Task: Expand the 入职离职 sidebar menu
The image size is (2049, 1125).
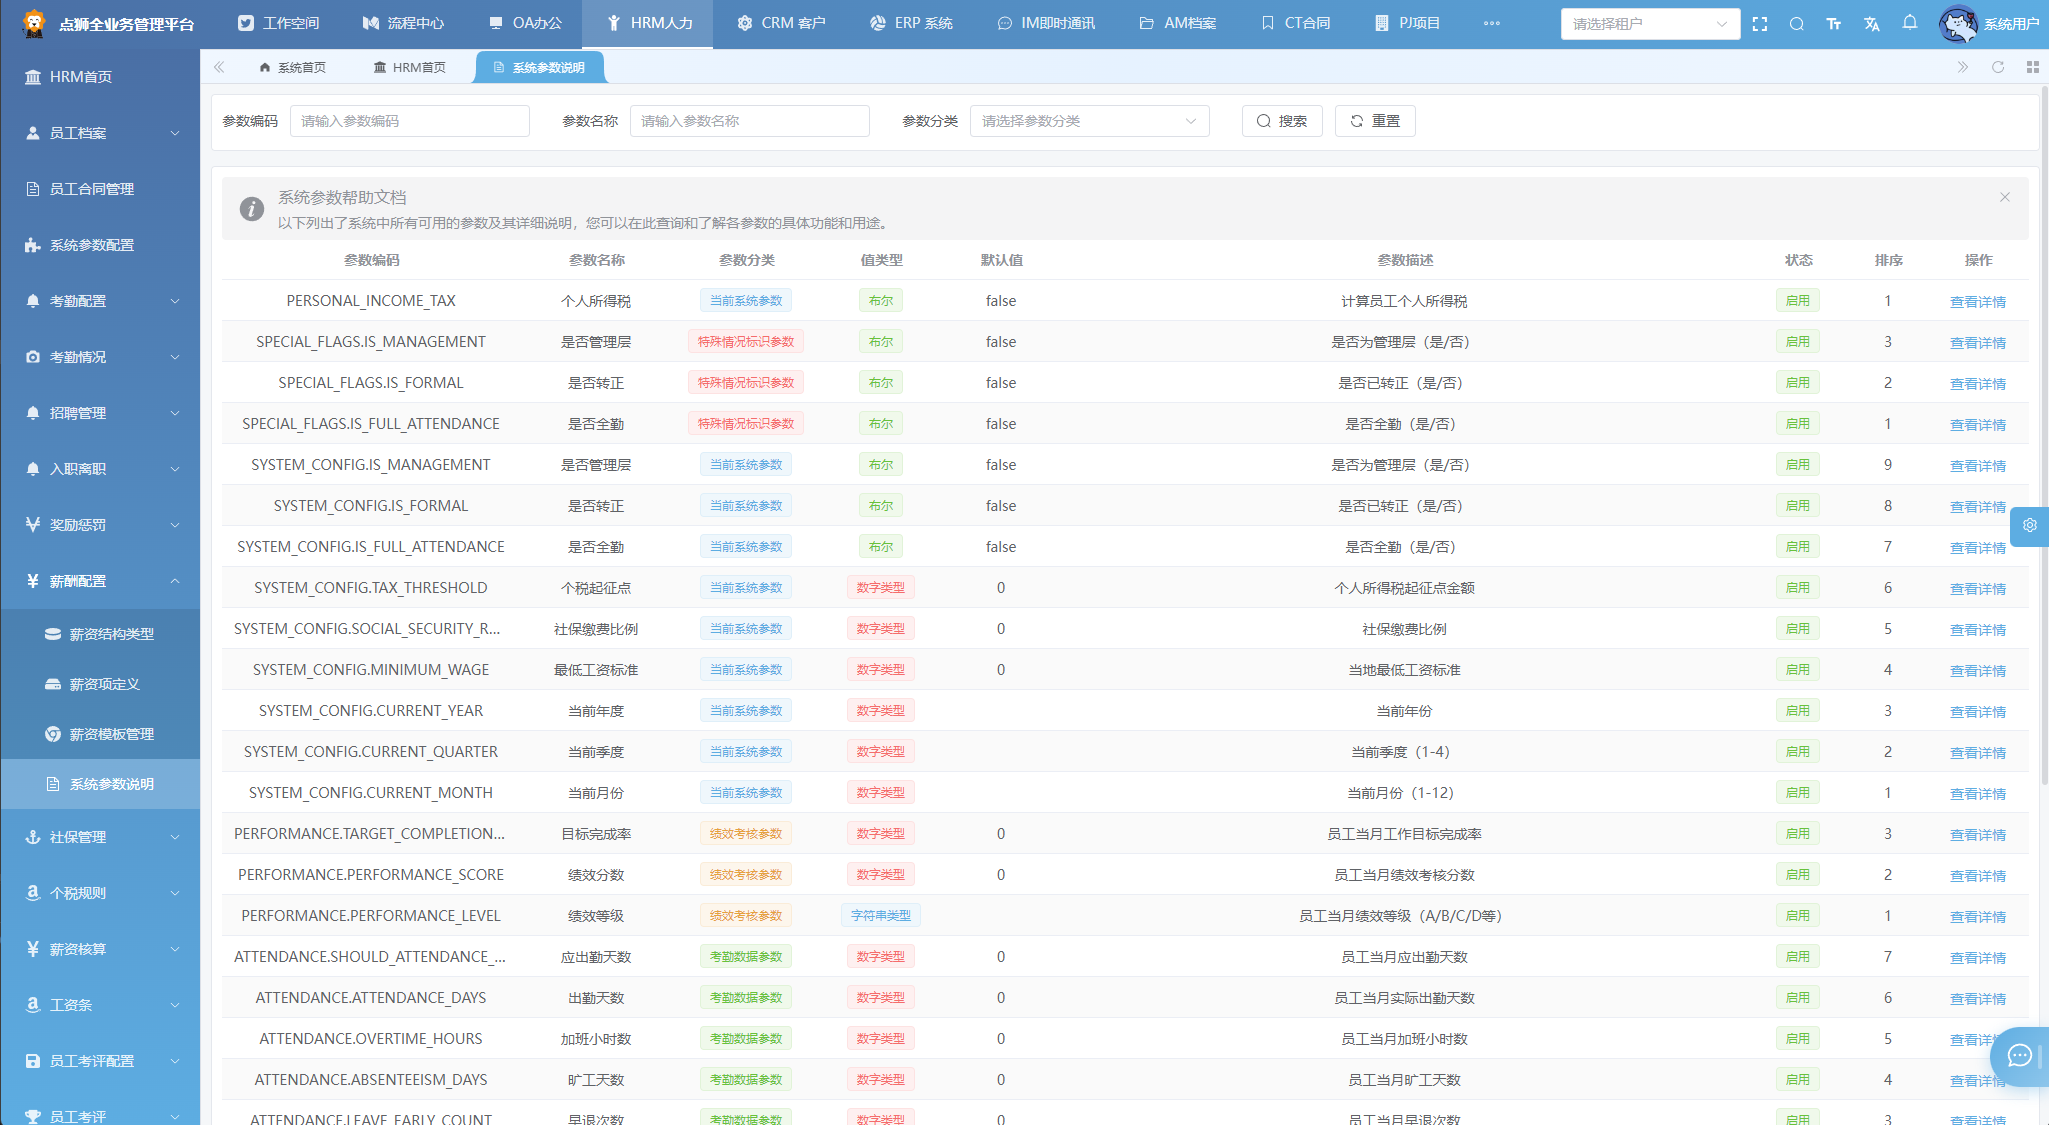Action: (x=100, y=469)
